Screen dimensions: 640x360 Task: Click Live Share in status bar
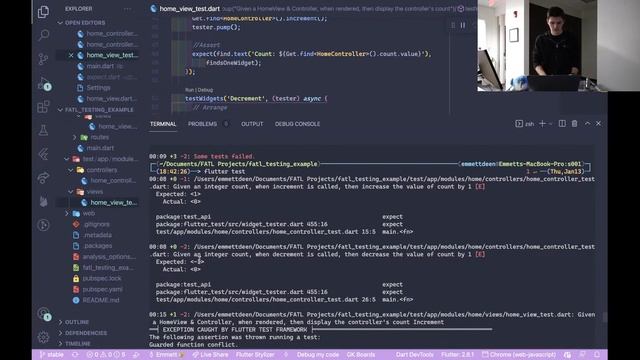(210, 355)
